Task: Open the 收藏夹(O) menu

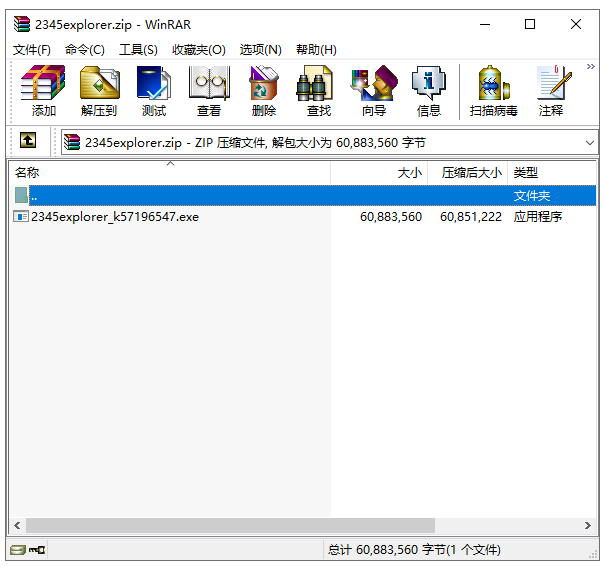Action: click(199, 50)
